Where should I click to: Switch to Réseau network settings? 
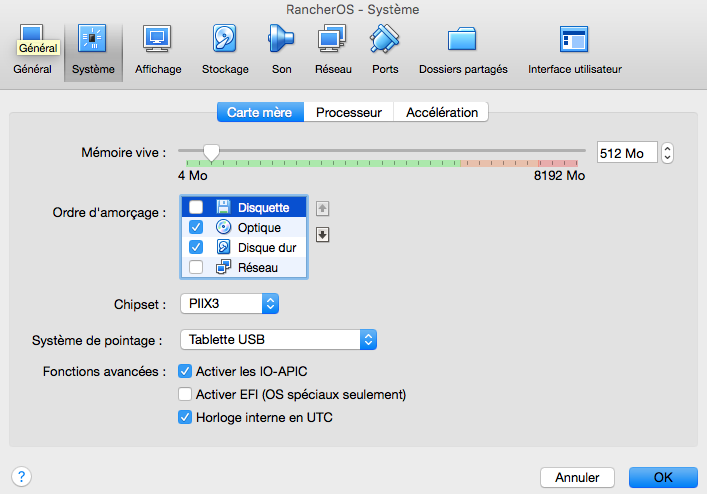333,50
